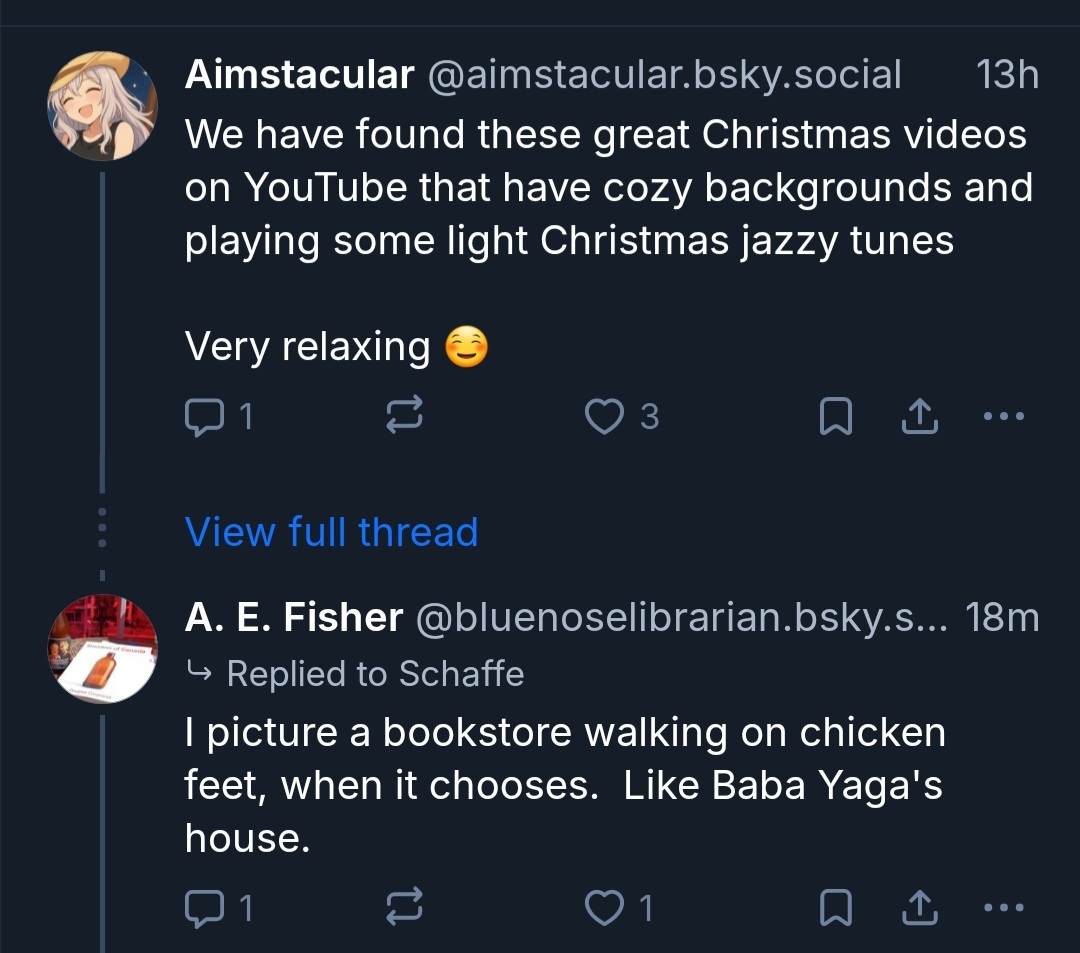Share Aimstacular's Christmas videos post

pyautogui.click(x=920, y=417)
